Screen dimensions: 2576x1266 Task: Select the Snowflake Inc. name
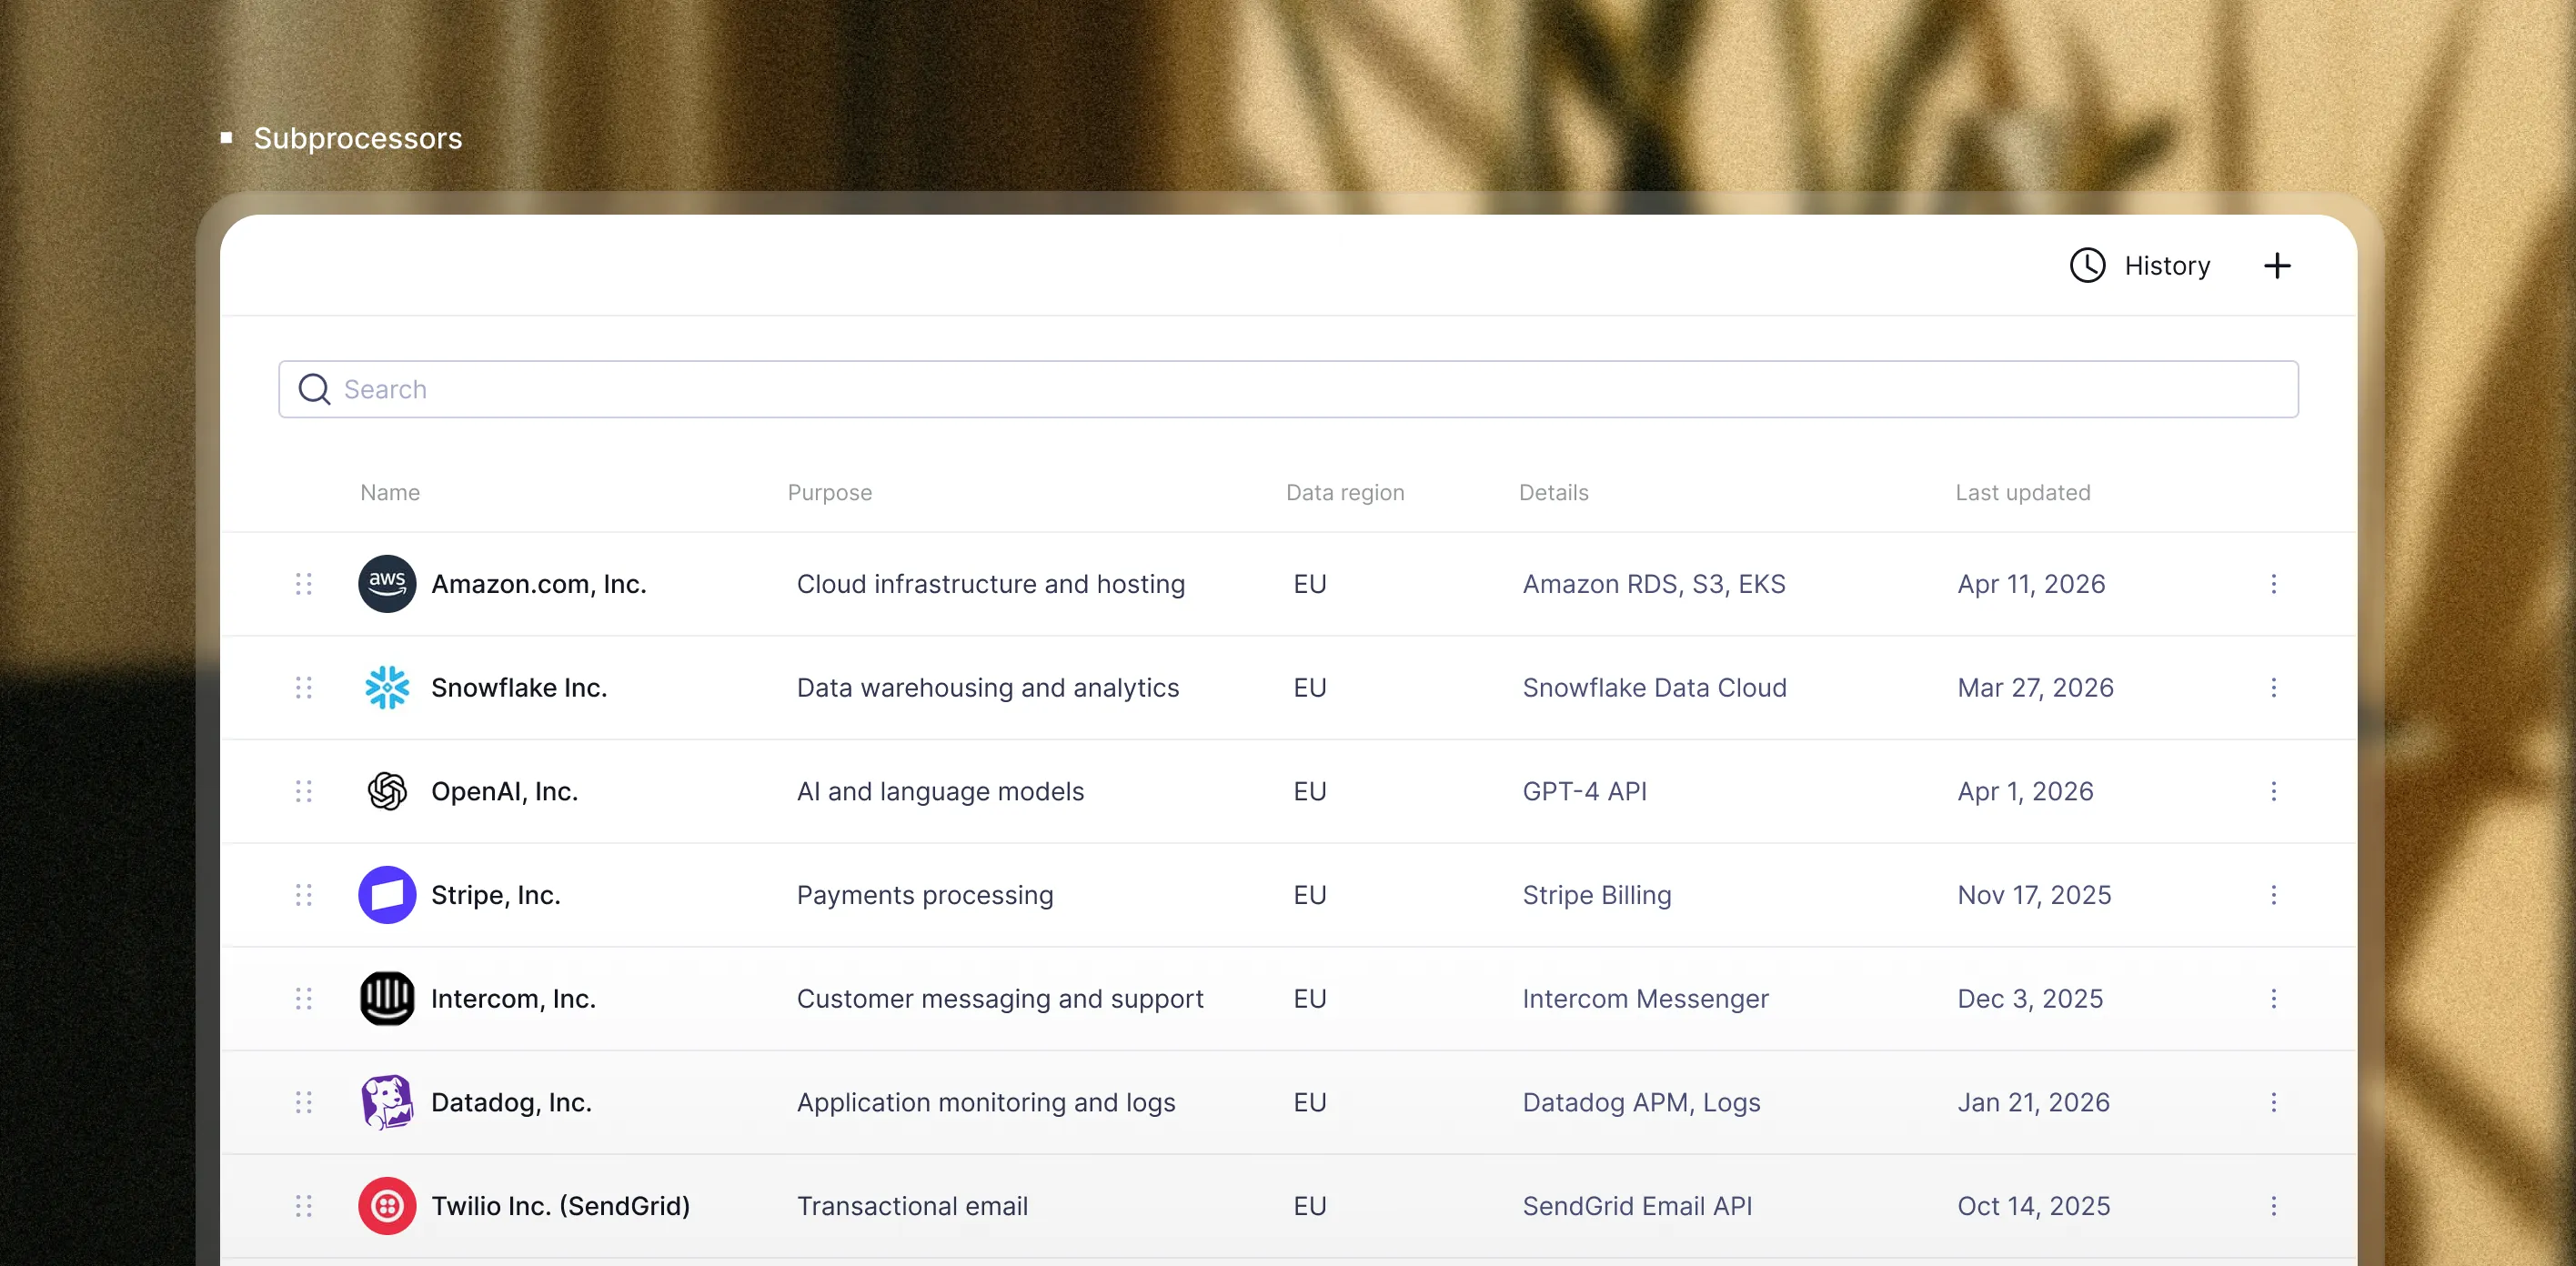(519, 687)
